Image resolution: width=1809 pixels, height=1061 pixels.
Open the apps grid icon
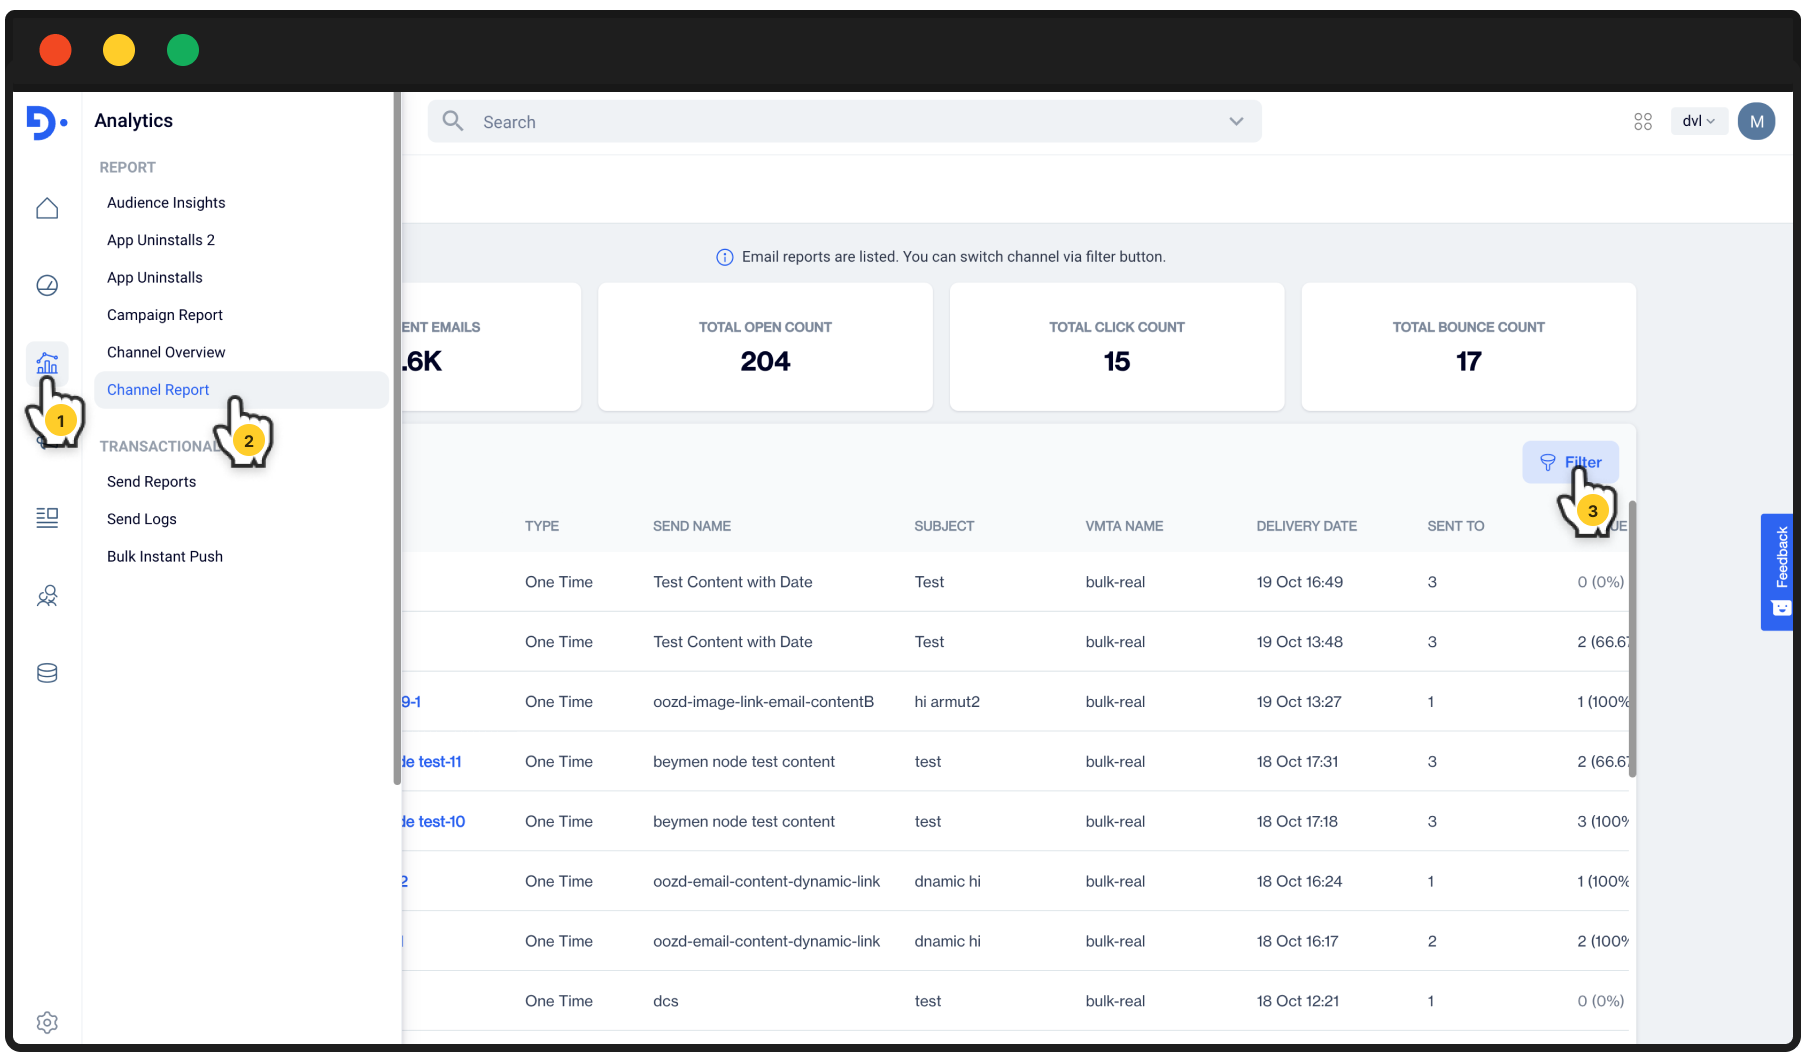pos(1643,121)
